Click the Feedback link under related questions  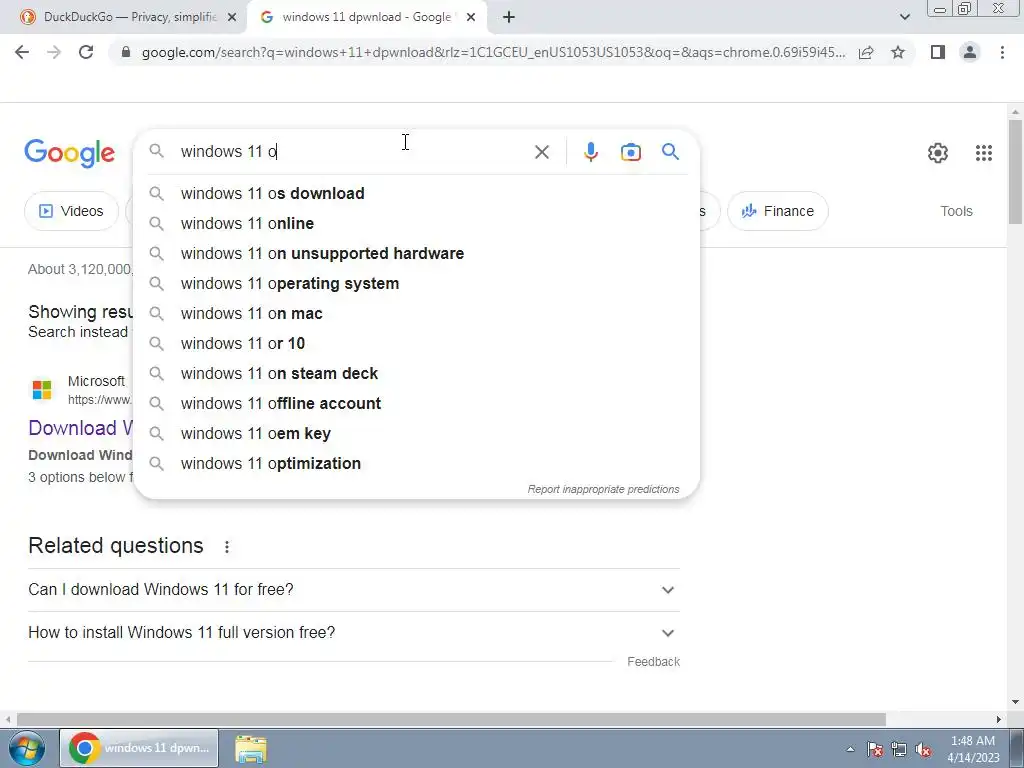[x=653, y=662]
